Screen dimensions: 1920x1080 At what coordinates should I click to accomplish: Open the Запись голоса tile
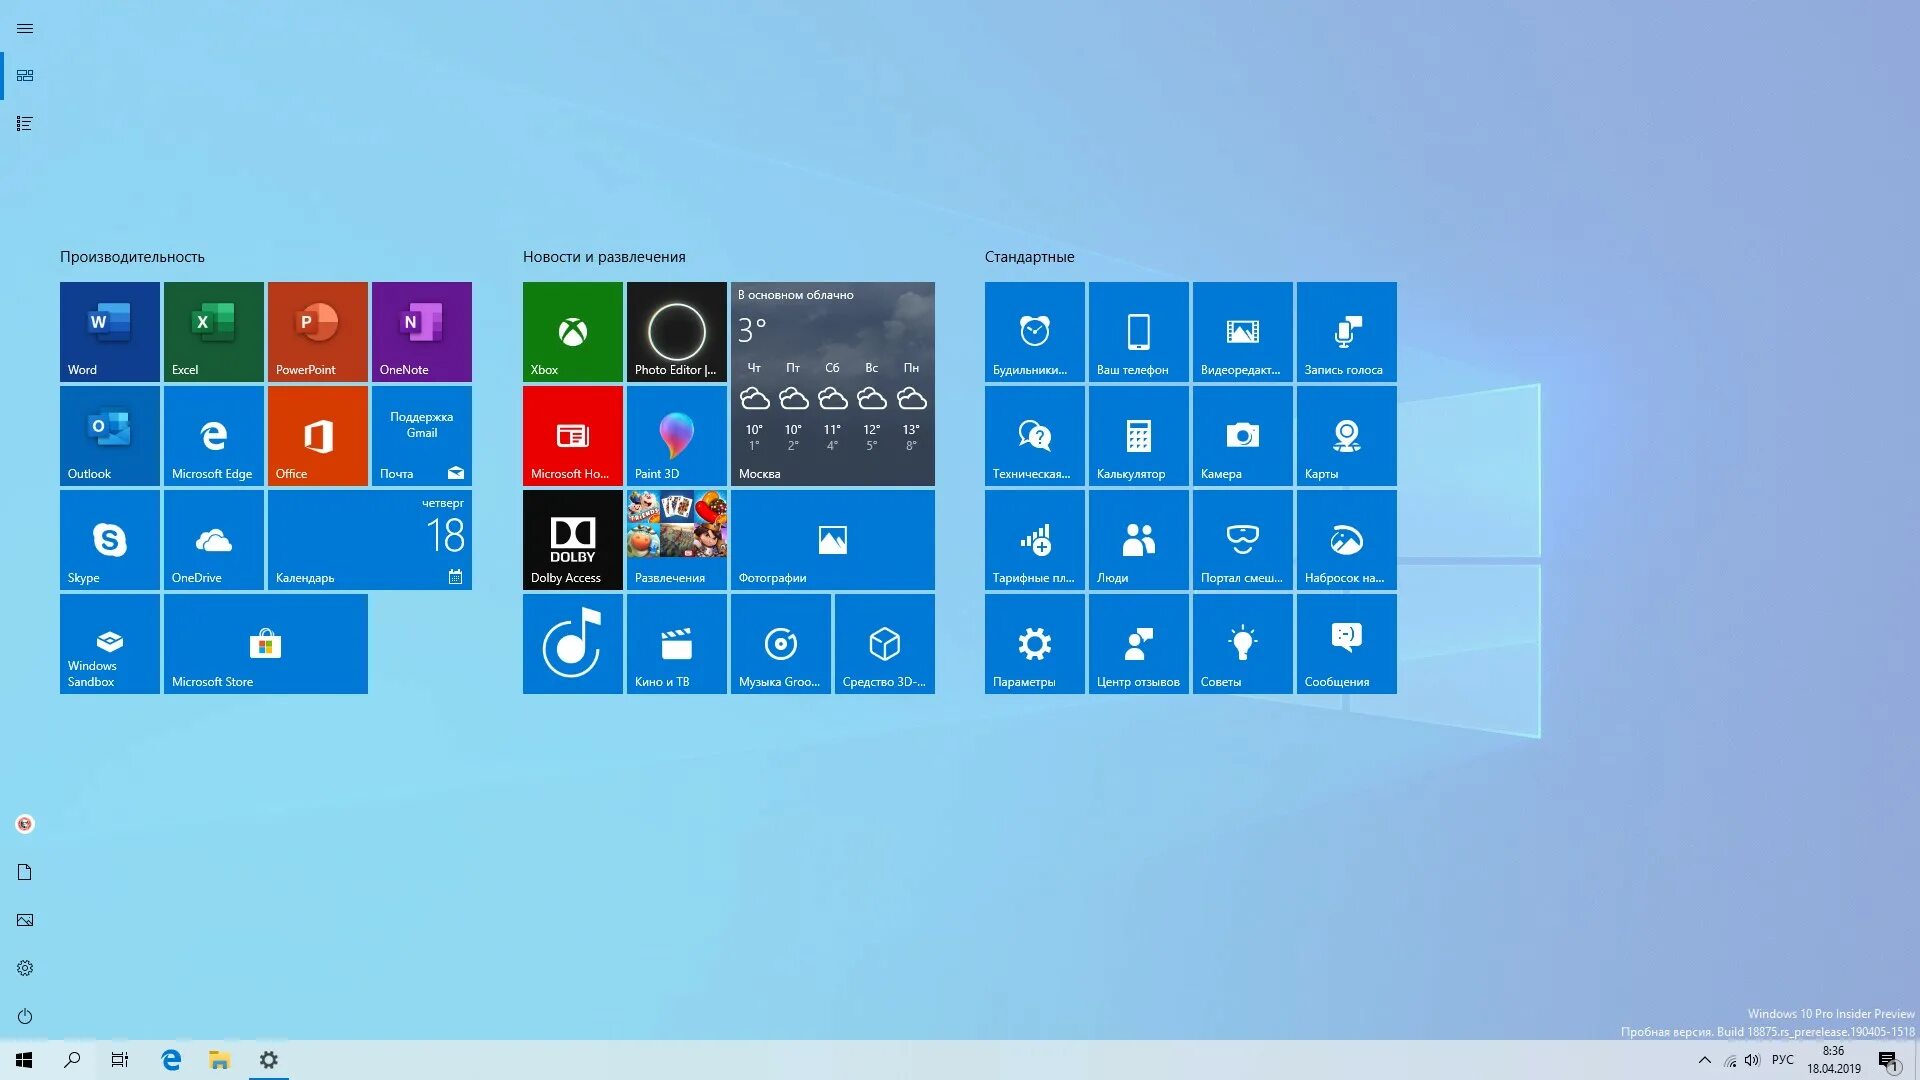(1346, 331)
